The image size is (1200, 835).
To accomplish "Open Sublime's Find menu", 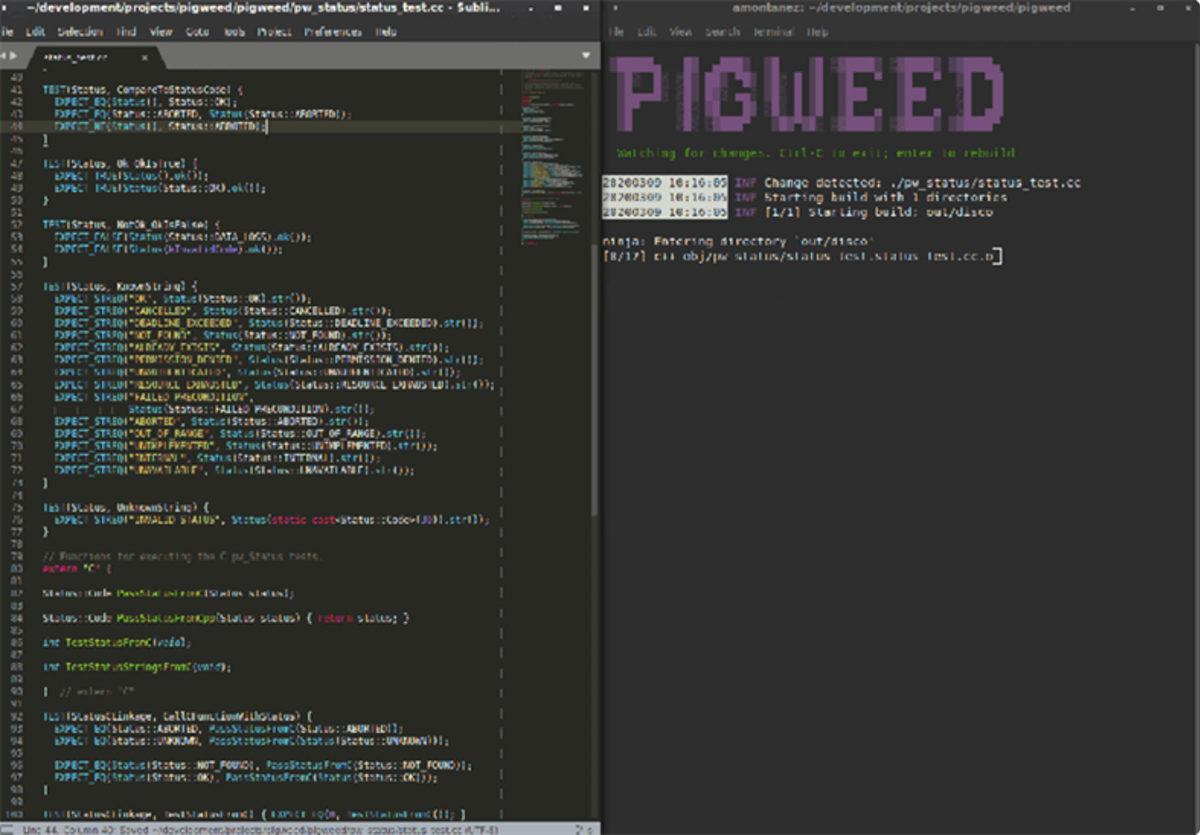I will [x=126, y=31].
